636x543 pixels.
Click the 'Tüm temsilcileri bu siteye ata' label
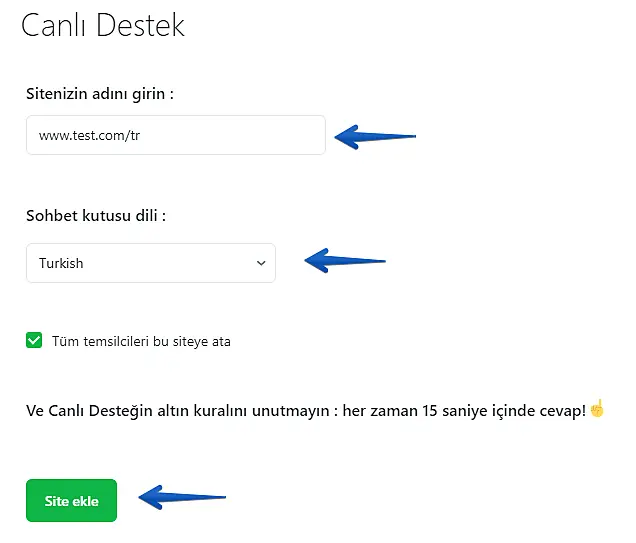141,341
